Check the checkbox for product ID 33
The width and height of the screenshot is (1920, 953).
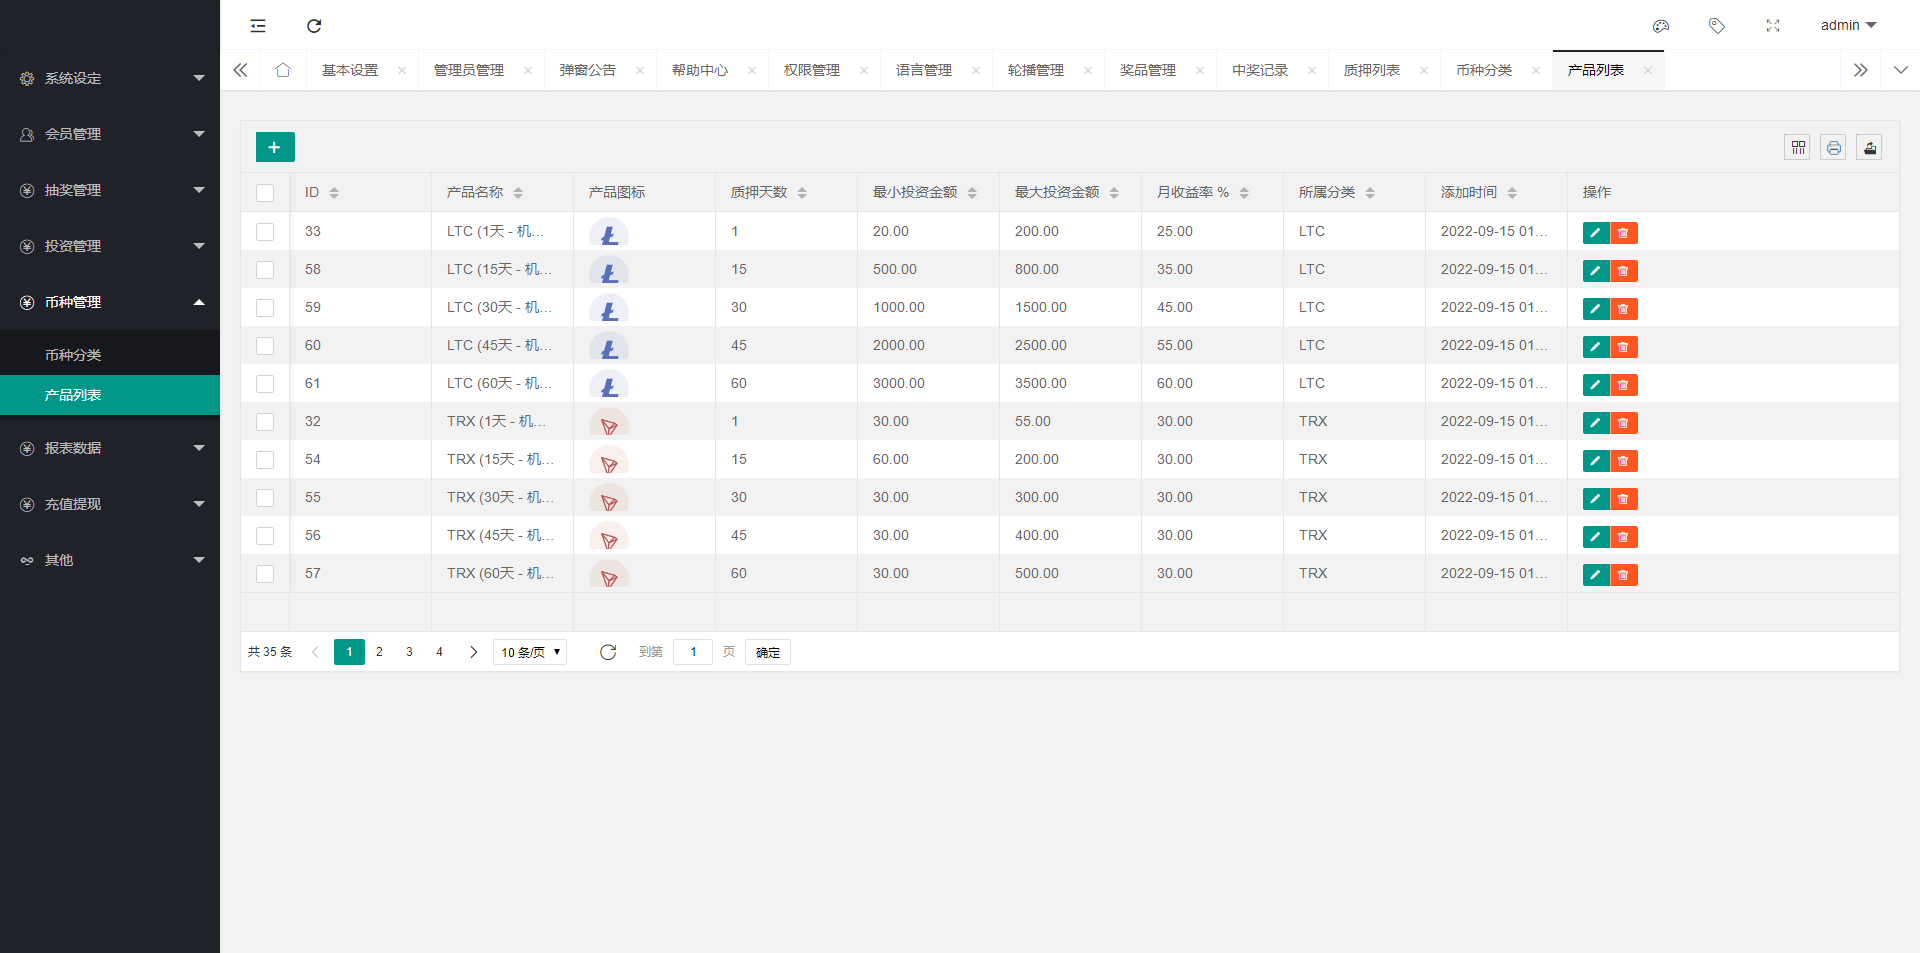265,231
